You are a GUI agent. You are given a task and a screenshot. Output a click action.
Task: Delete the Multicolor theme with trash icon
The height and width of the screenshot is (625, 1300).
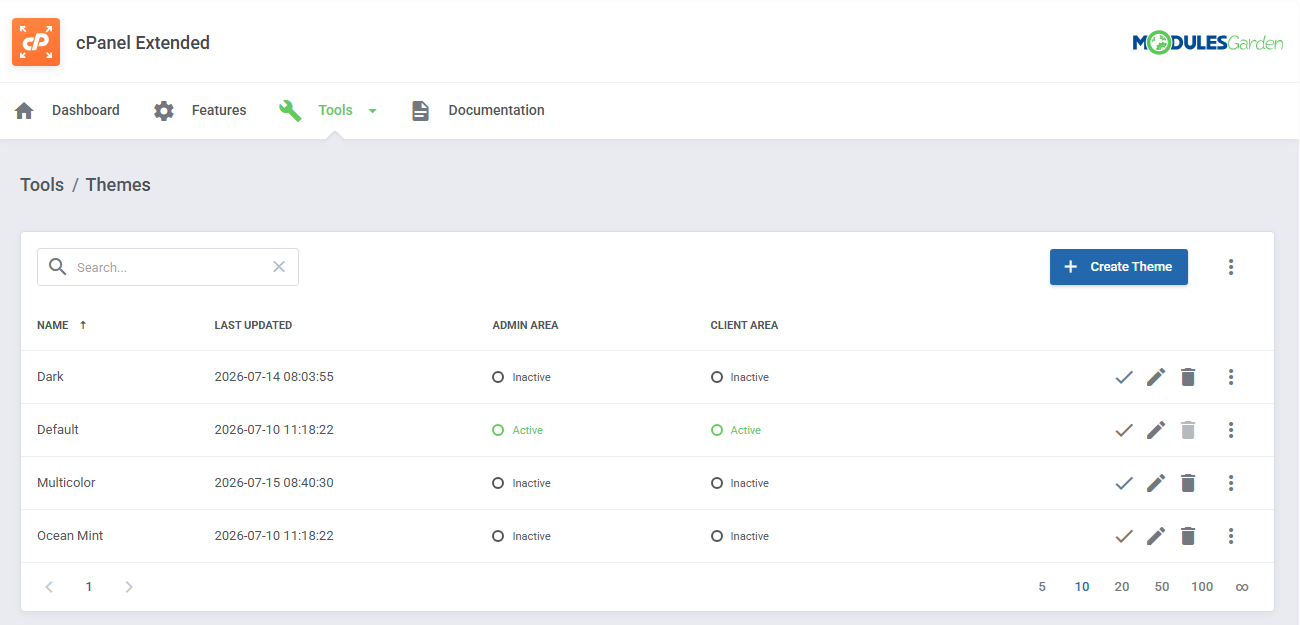click(x=1188, y=483)
